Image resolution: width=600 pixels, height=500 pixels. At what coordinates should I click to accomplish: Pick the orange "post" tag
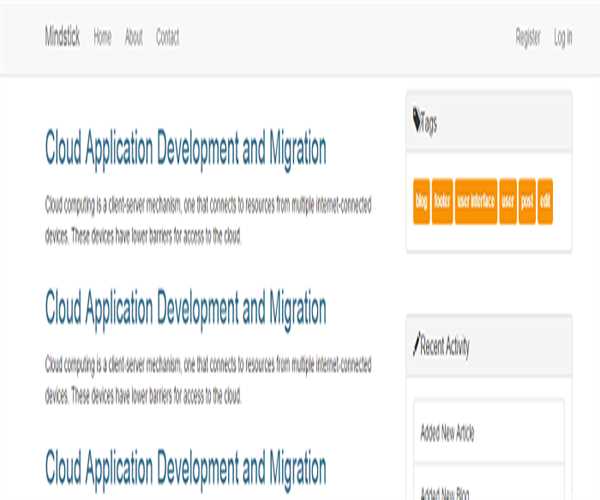[527, 201]
